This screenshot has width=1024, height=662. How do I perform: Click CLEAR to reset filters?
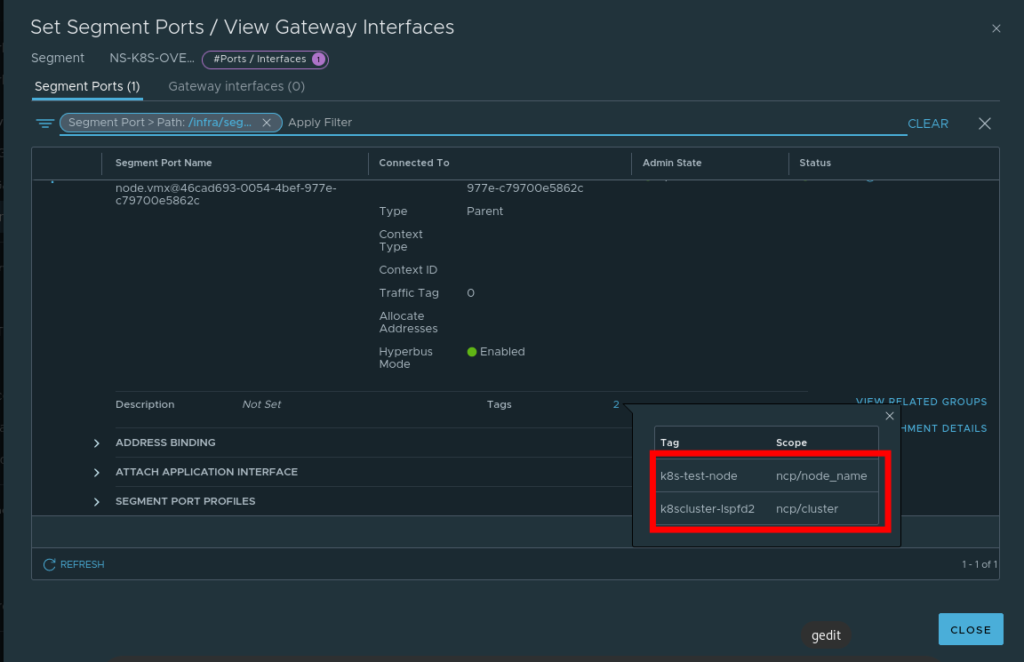click(927, 123)
